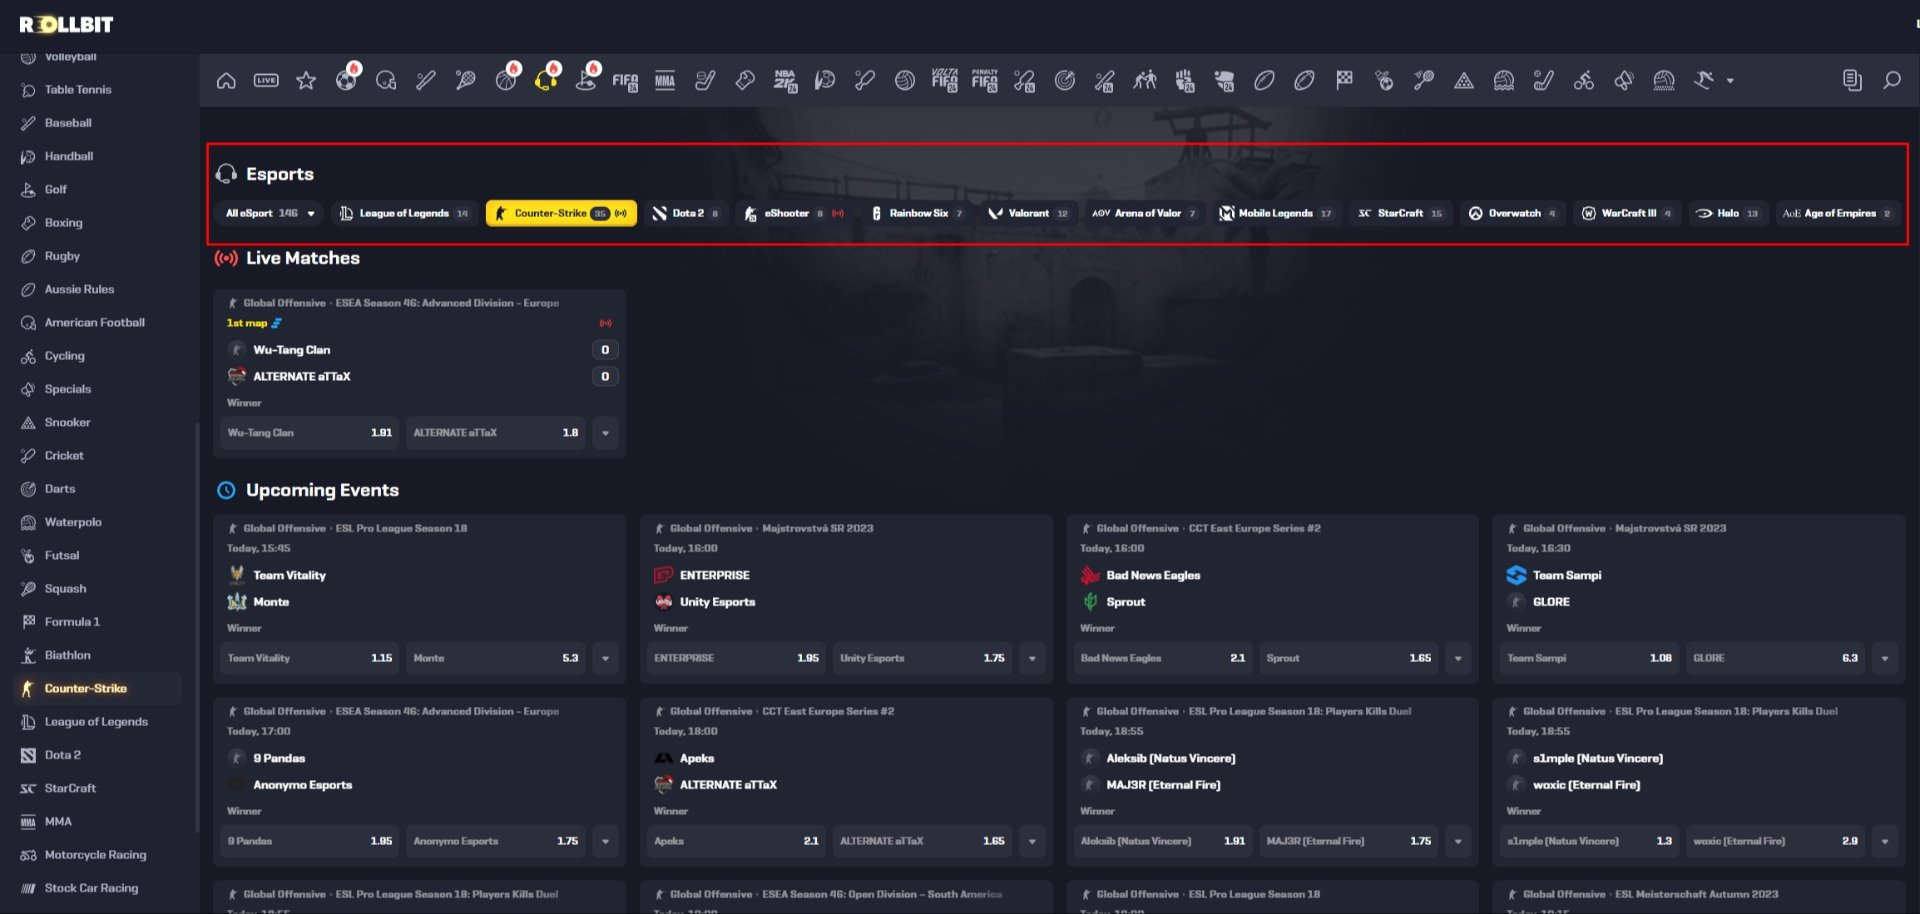Select the soccer ball icon in toolbar
Screen dimensions: 1920x914
tap(346, 80)
